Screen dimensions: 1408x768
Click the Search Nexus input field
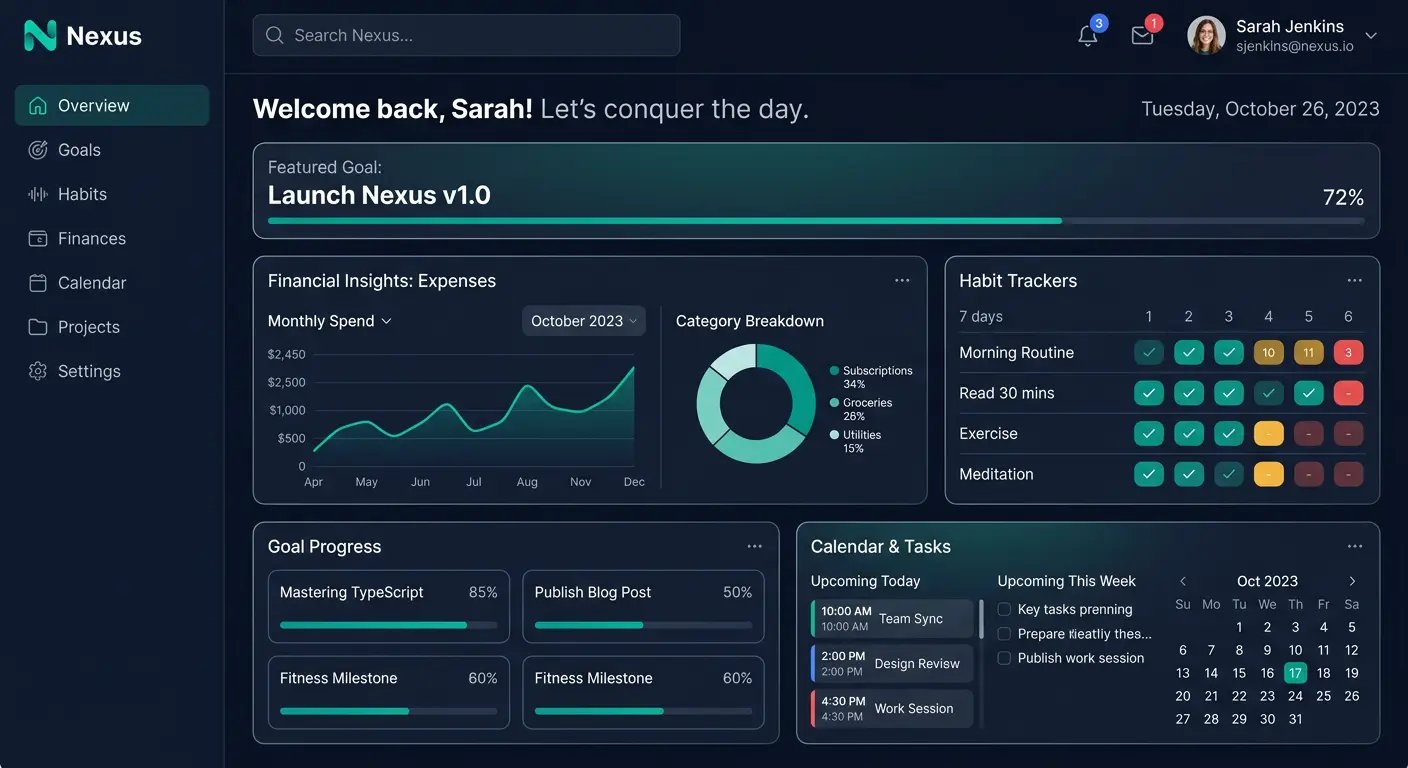pos(466,36)
